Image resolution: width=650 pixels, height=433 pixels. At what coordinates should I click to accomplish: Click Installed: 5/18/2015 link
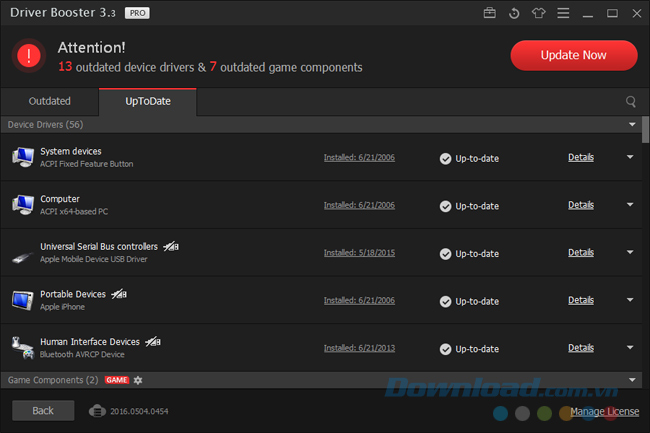coord(359,253)
